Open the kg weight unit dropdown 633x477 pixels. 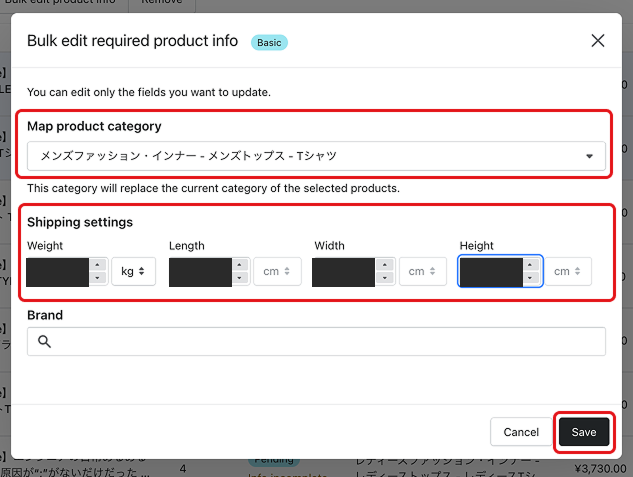[133, 272]
